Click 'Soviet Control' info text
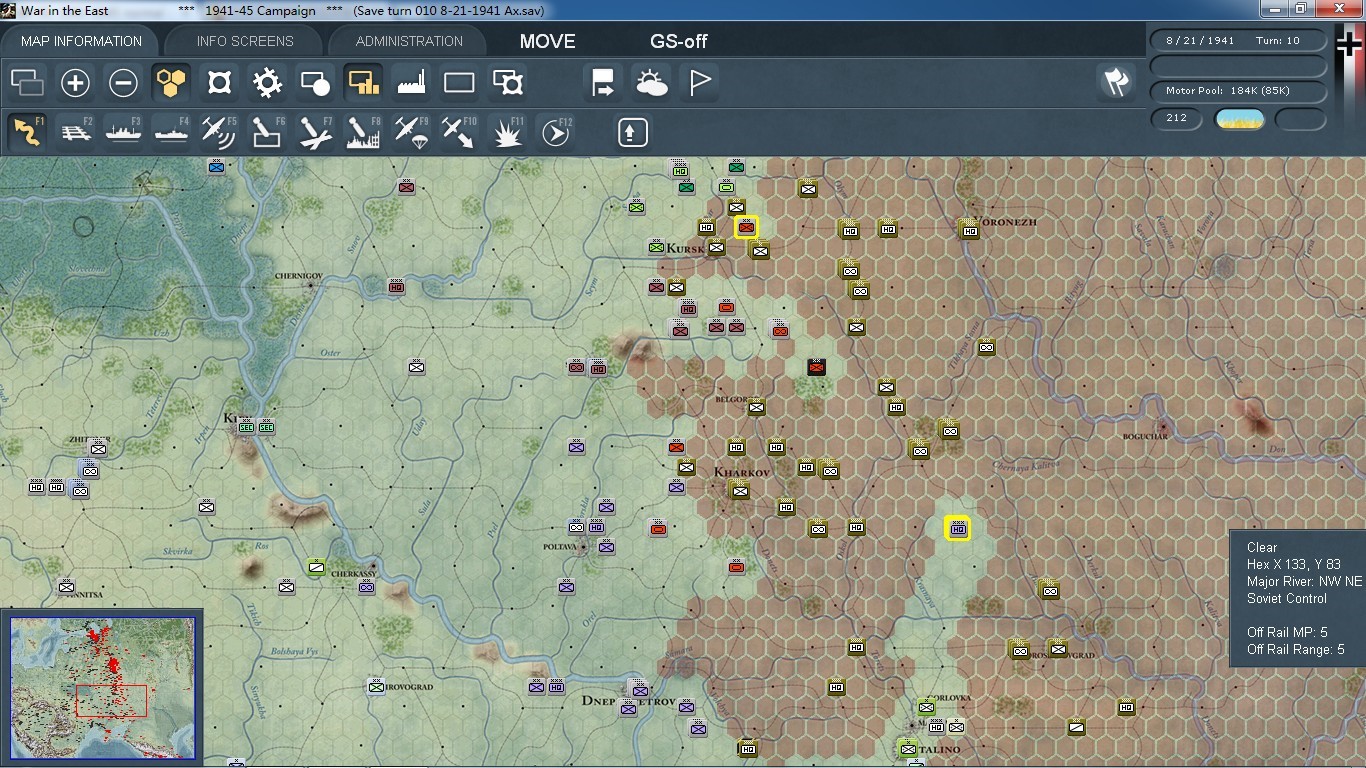 coord(1287,598)
